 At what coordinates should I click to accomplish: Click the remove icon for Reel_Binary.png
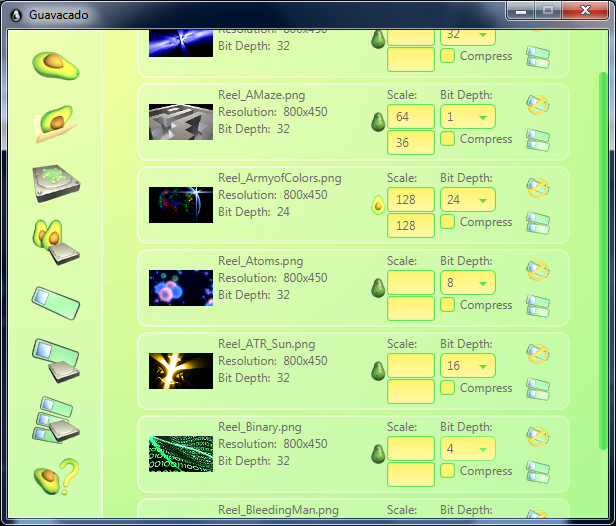(537, 436)
